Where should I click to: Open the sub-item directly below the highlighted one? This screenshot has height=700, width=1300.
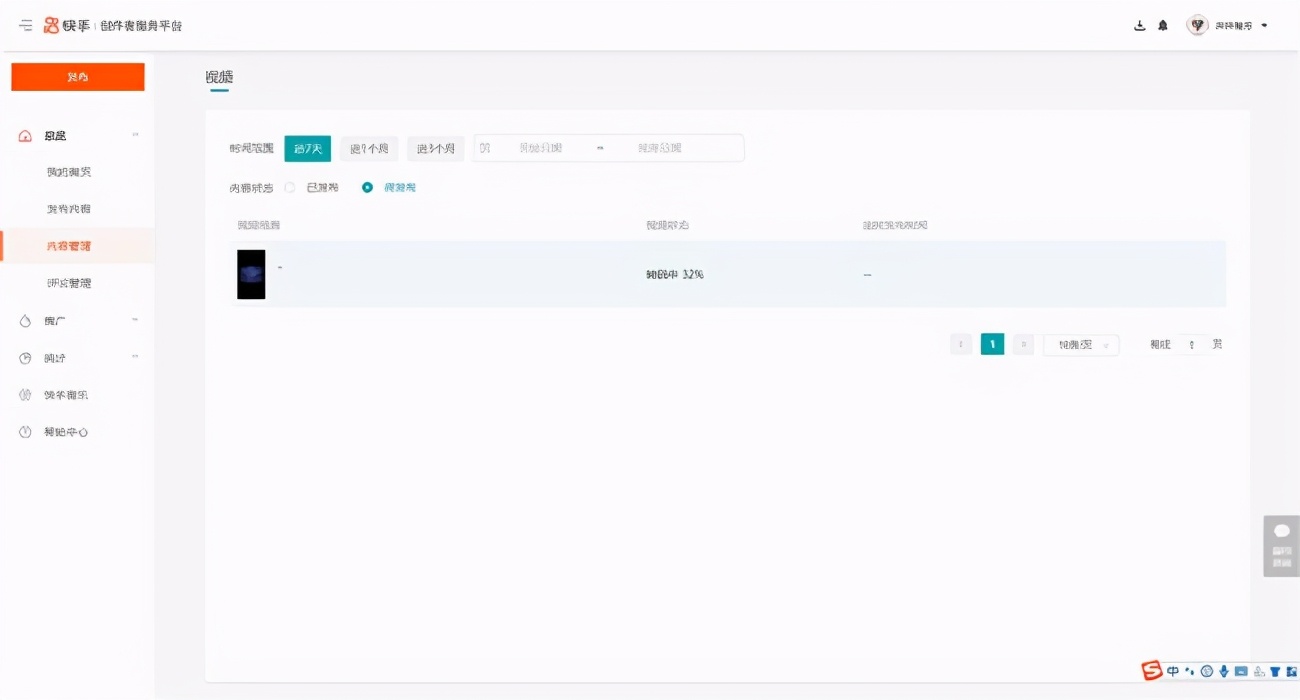(69, 283)
